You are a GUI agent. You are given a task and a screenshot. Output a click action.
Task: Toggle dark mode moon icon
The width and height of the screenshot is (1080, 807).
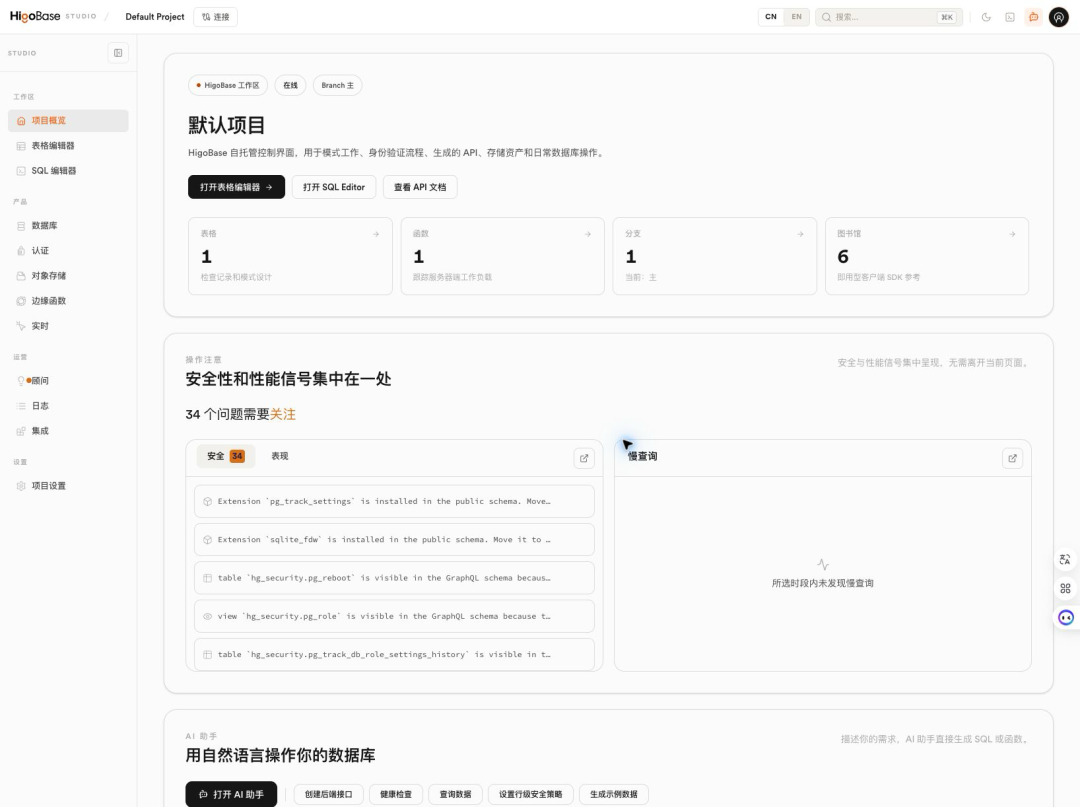point(986,17)
